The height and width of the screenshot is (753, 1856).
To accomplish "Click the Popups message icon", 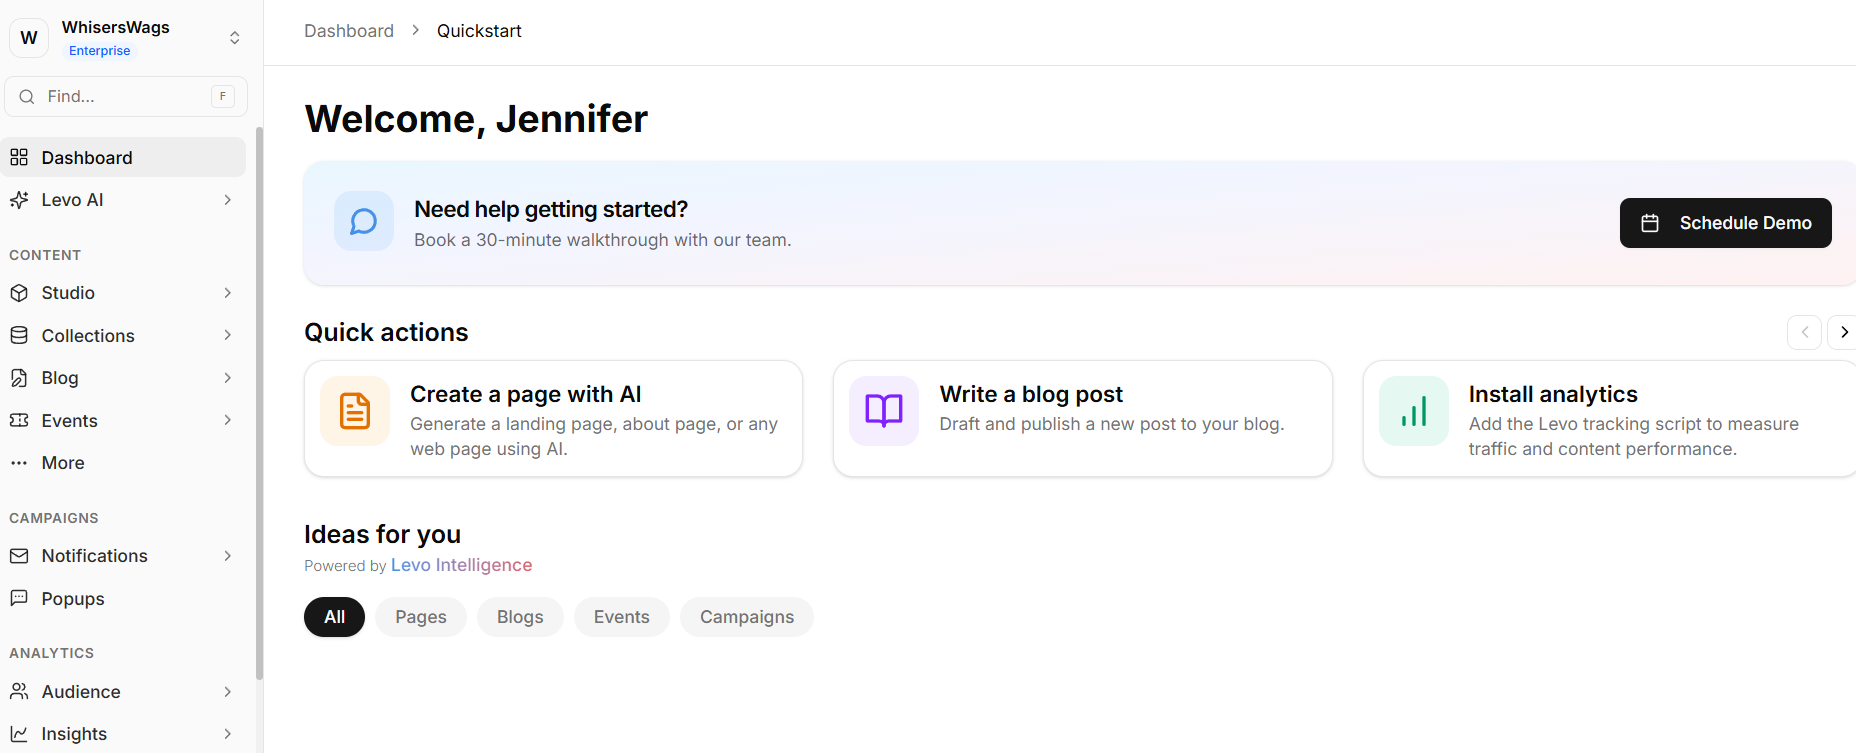I will 19,598.
